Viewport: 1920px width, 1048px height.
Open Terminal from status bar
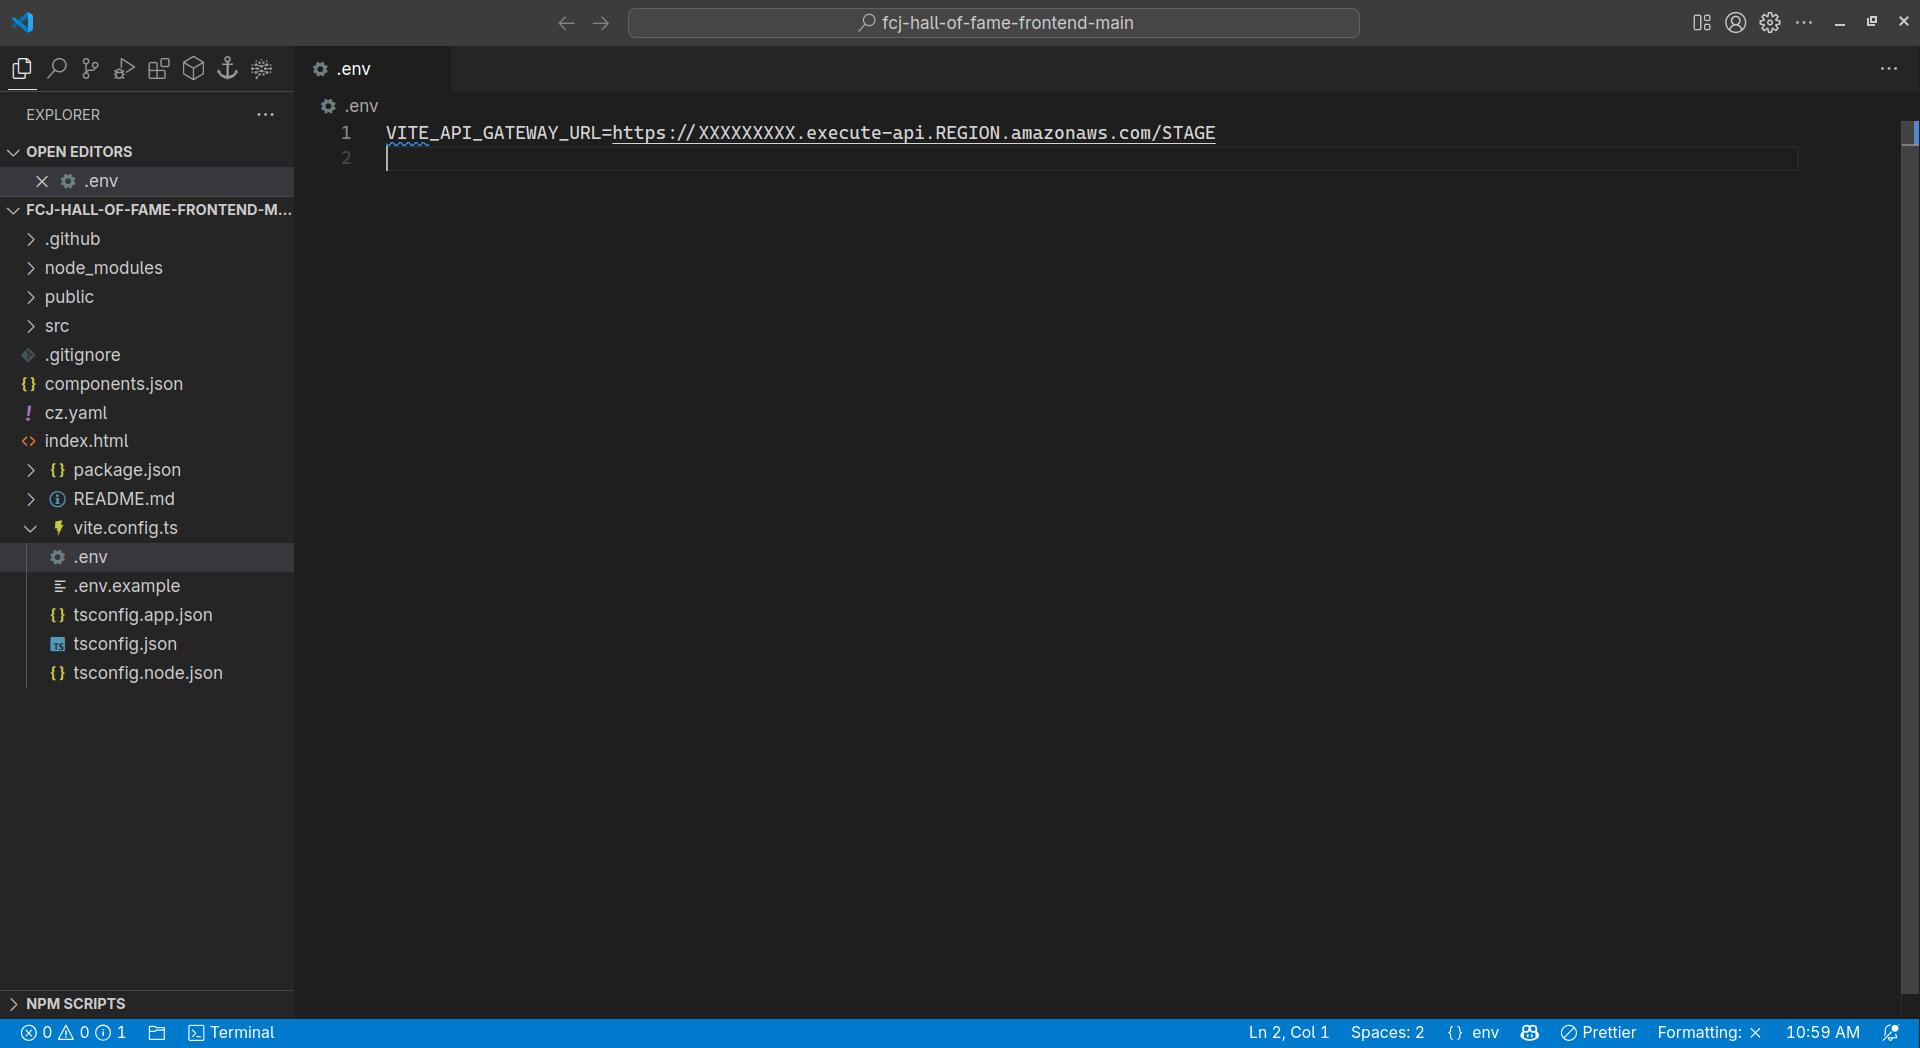tap(231, 1033)
